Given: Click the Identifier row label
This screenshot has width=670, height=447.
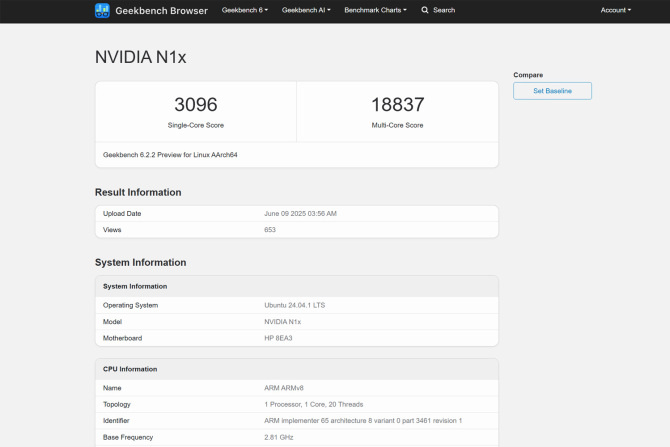Looking at the screenshot, I should (116, 421).
